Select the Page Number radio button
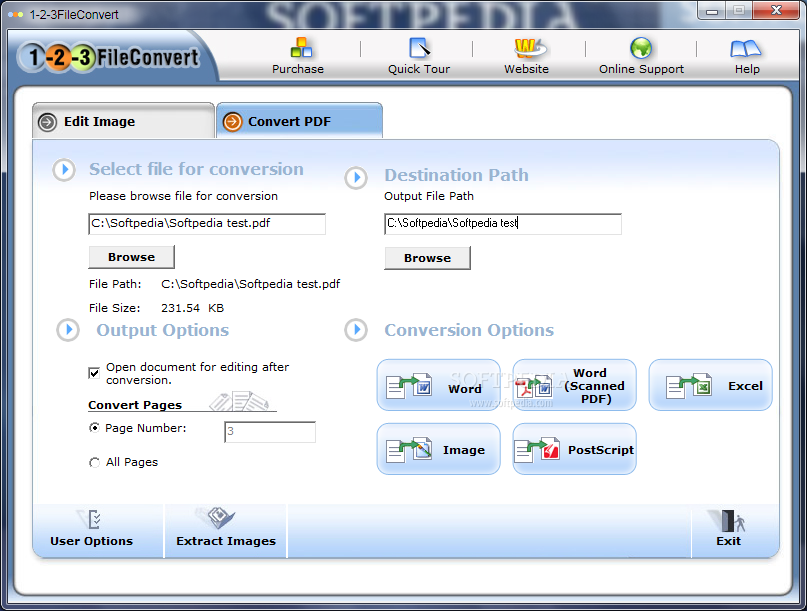The height and width of the screenshot is (611, 807). 94,428
